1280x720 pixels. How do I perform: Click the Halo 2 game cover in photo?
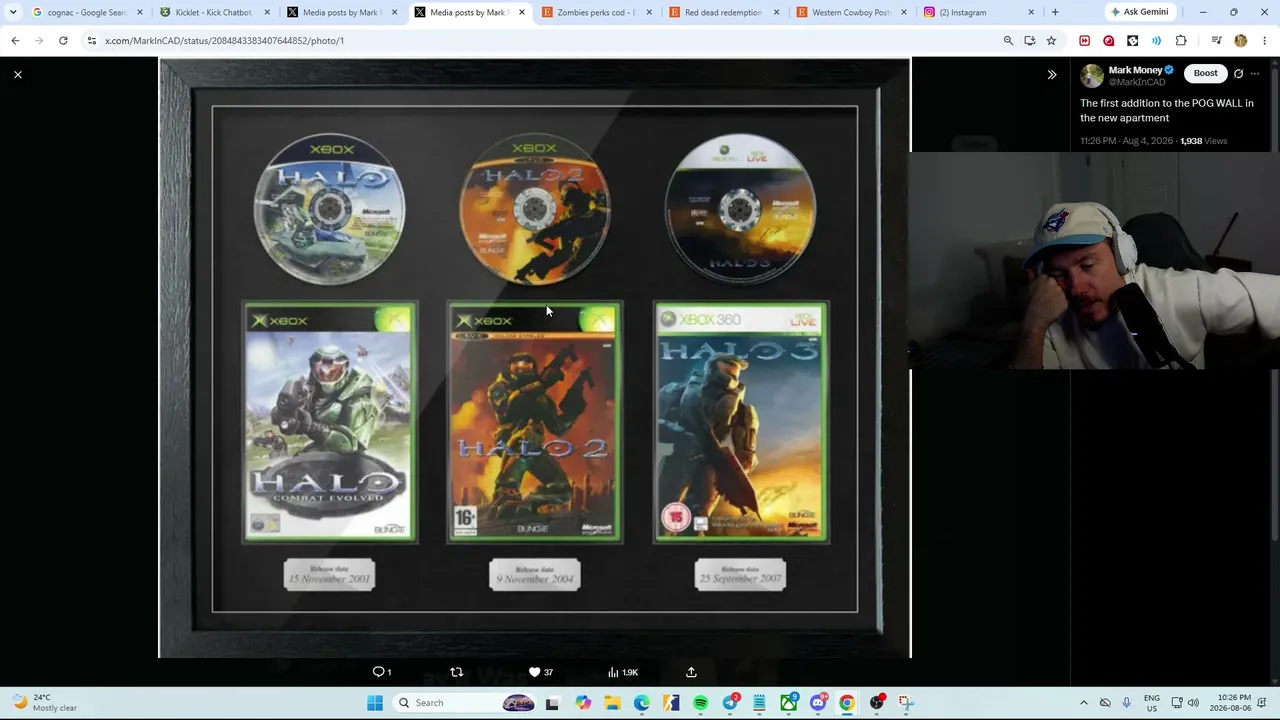point(535,422)
